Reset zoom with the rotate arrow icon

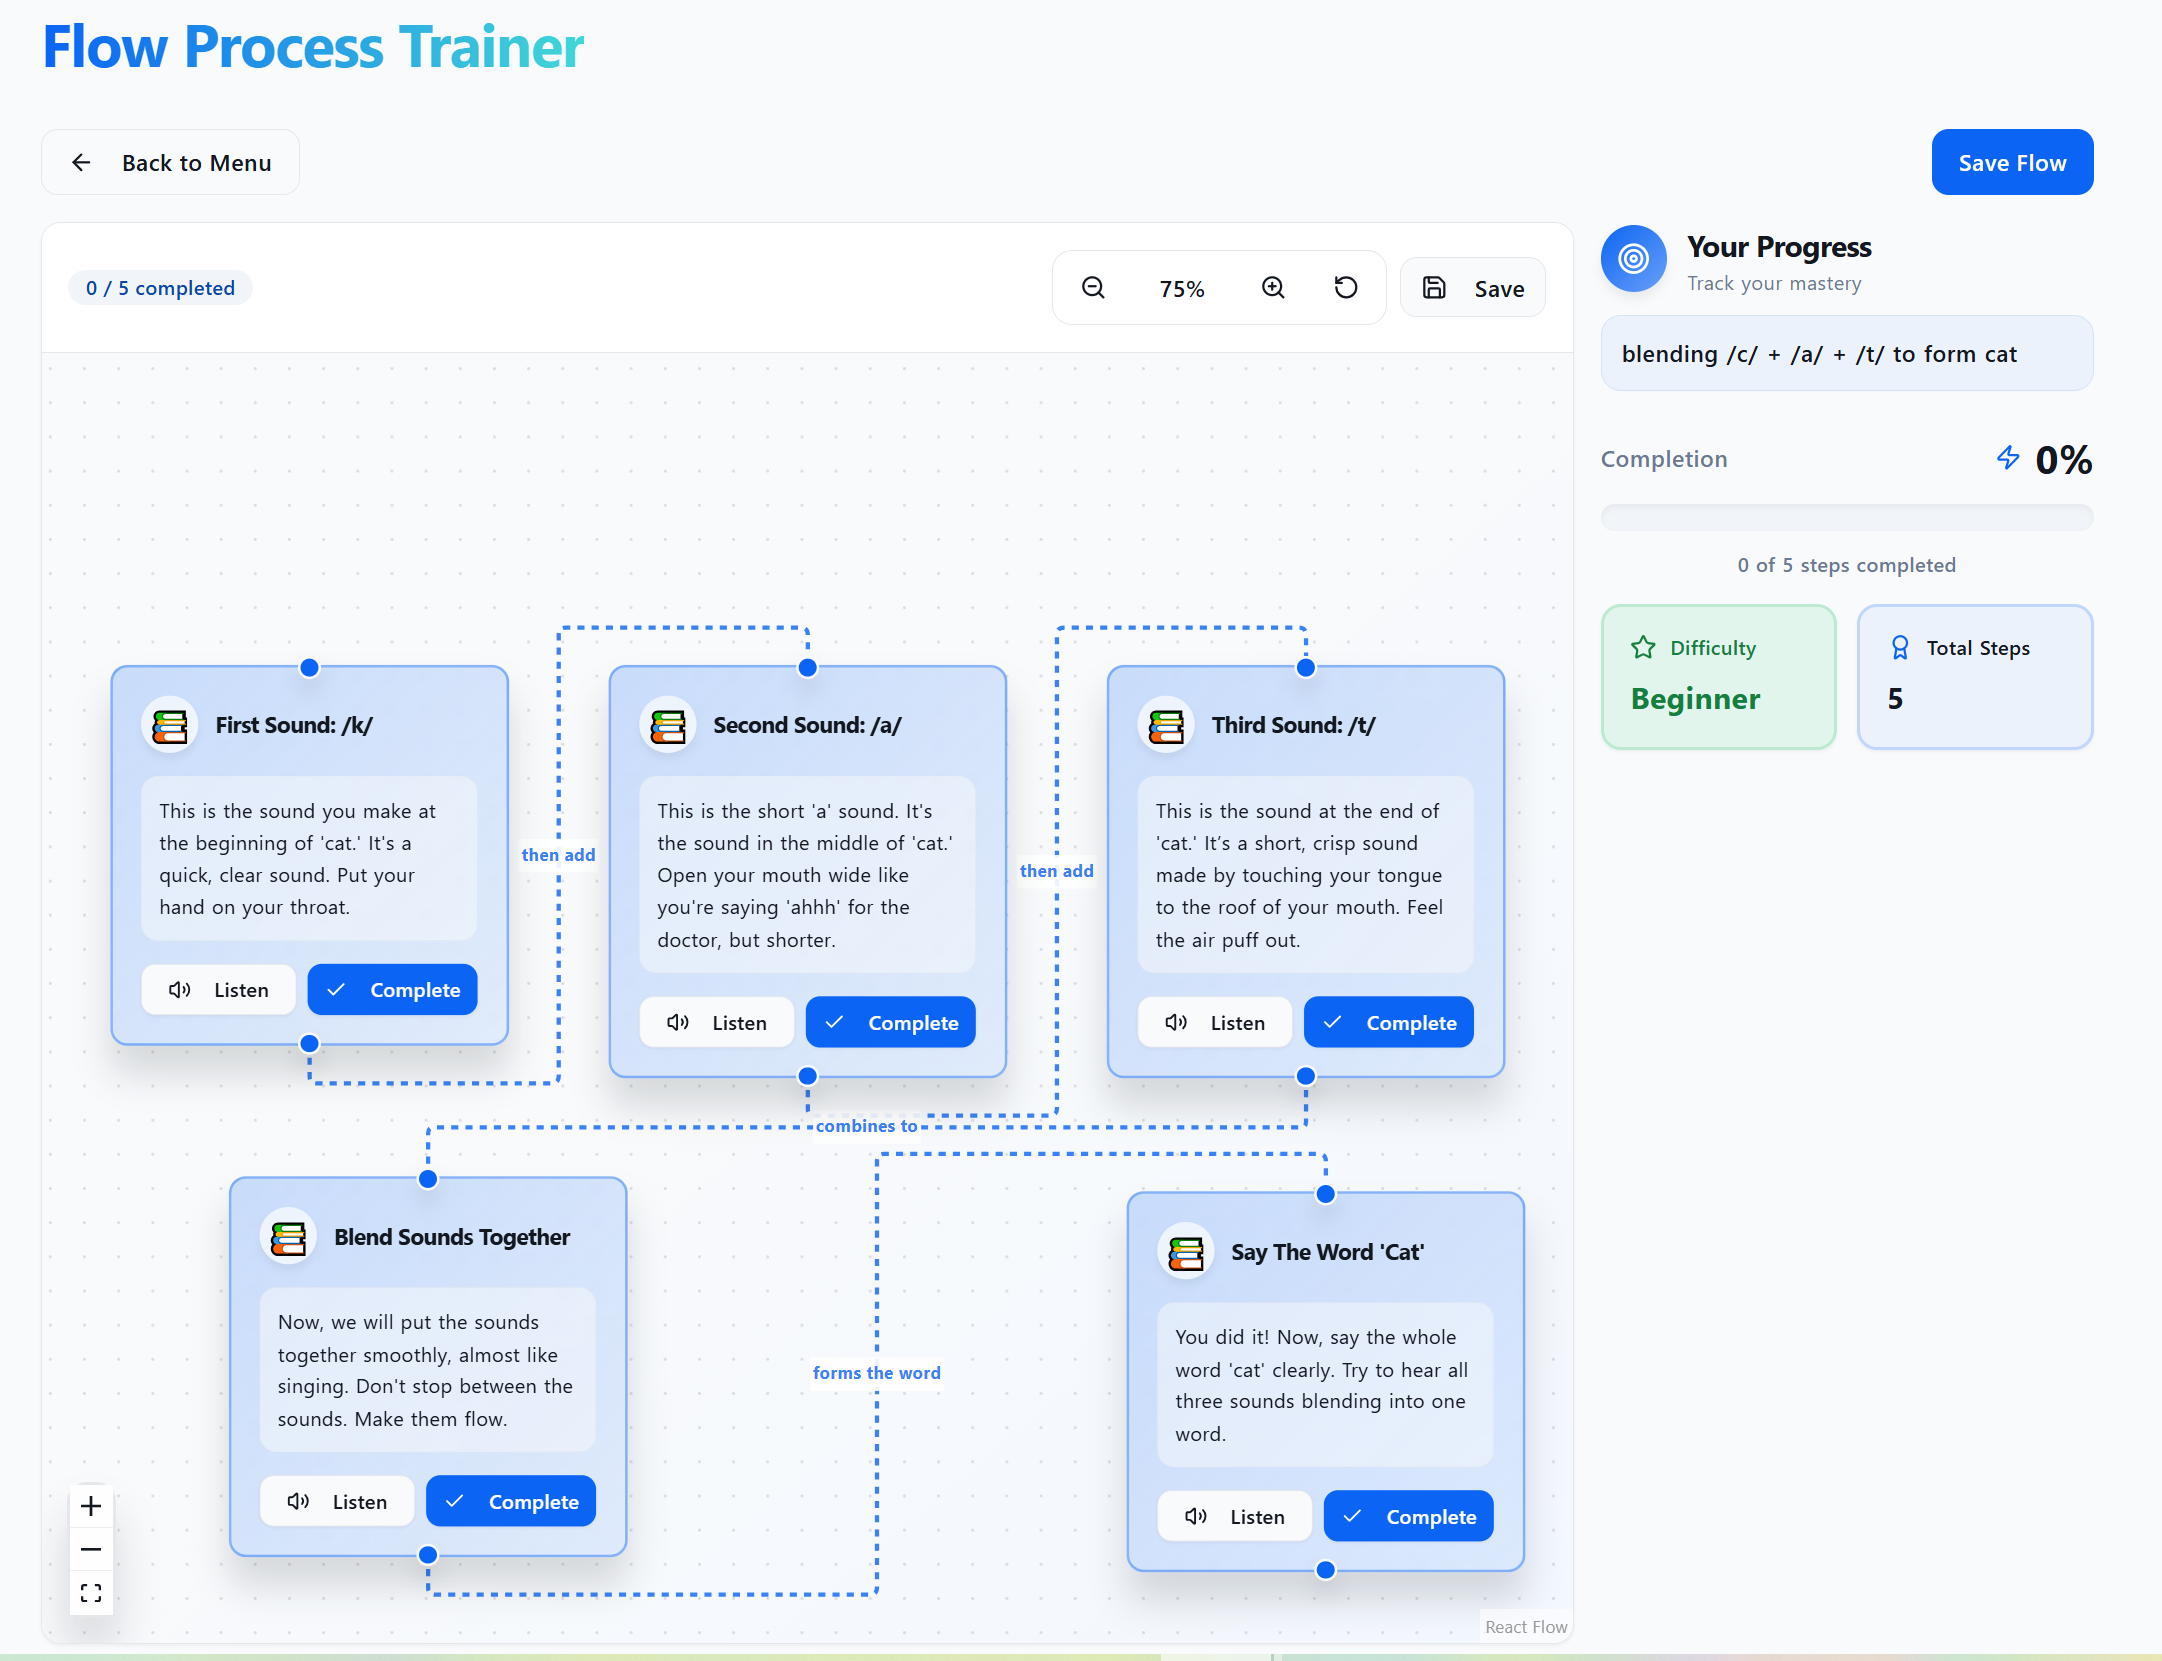[x=1346, y=288]
